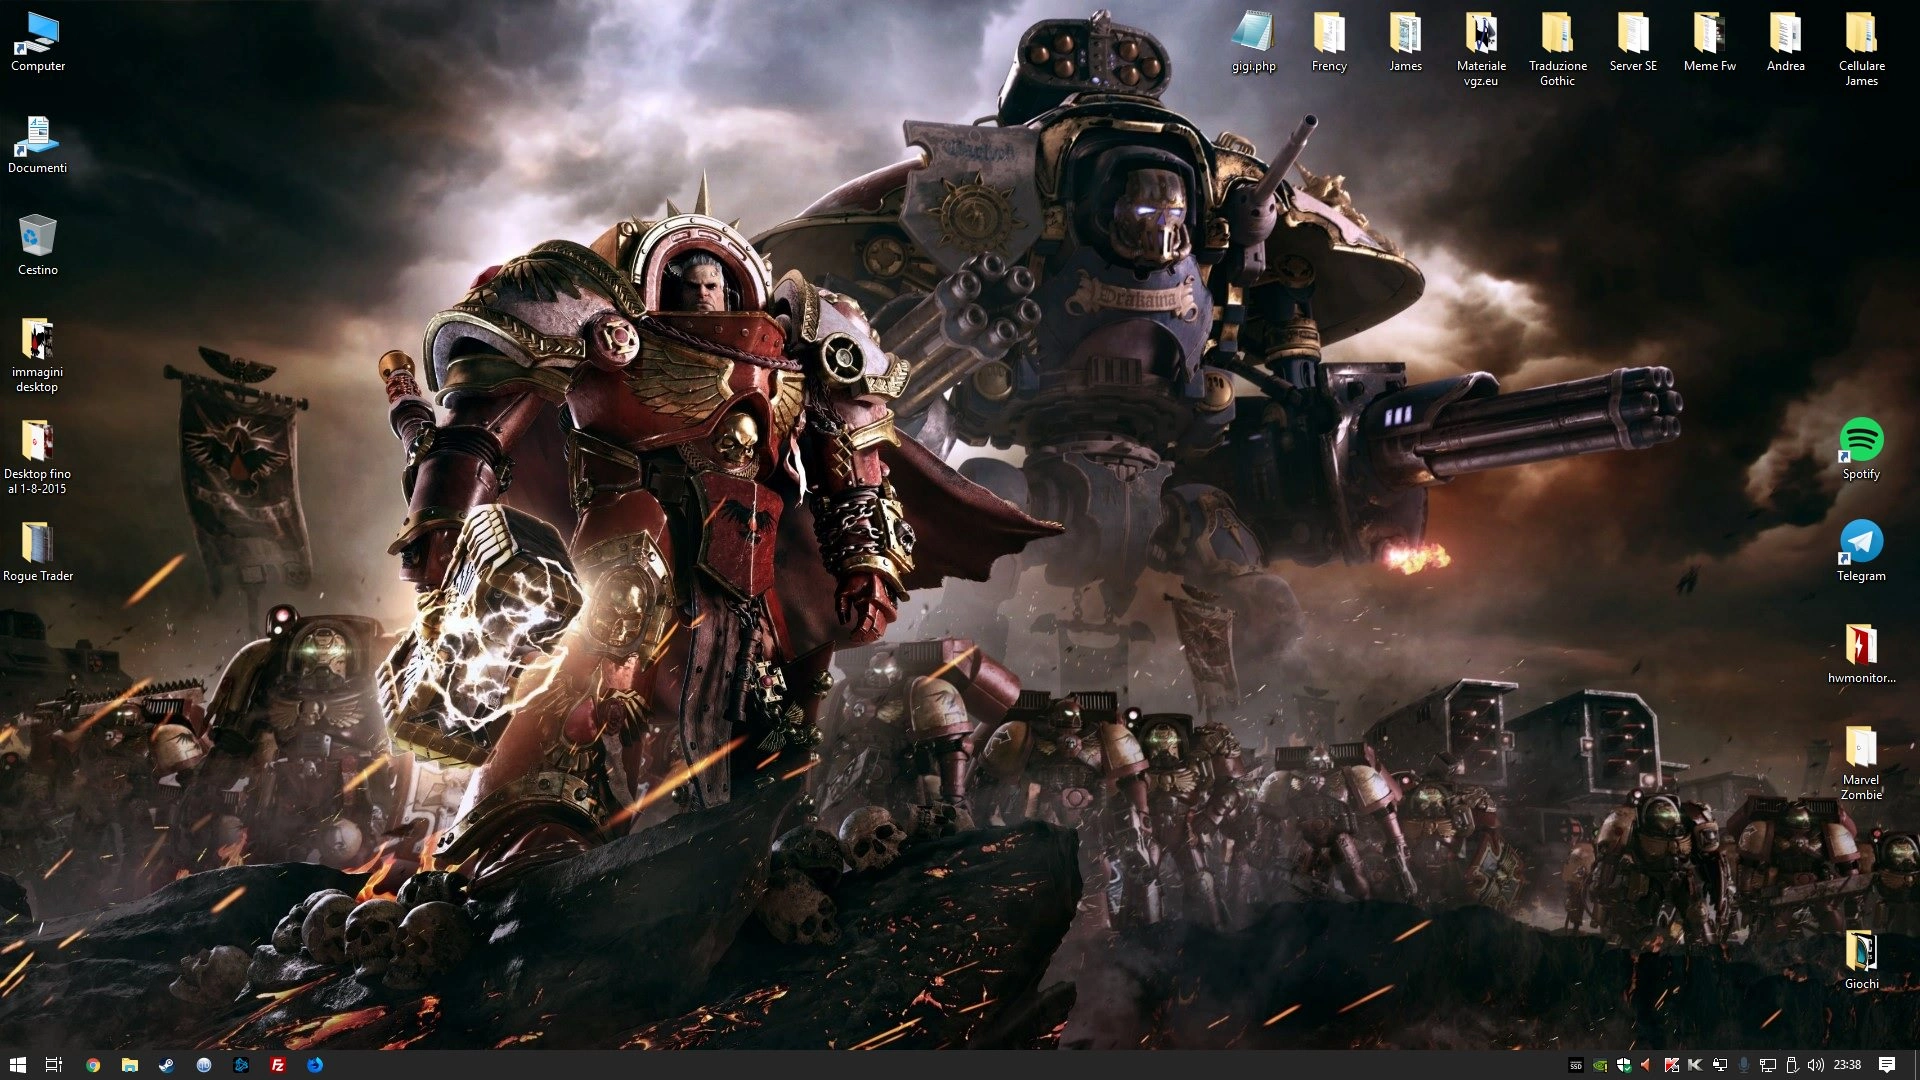Select the James folder
Image resolution: width=1920 pixels, height=1080 pixels.
pos(1405,42)
